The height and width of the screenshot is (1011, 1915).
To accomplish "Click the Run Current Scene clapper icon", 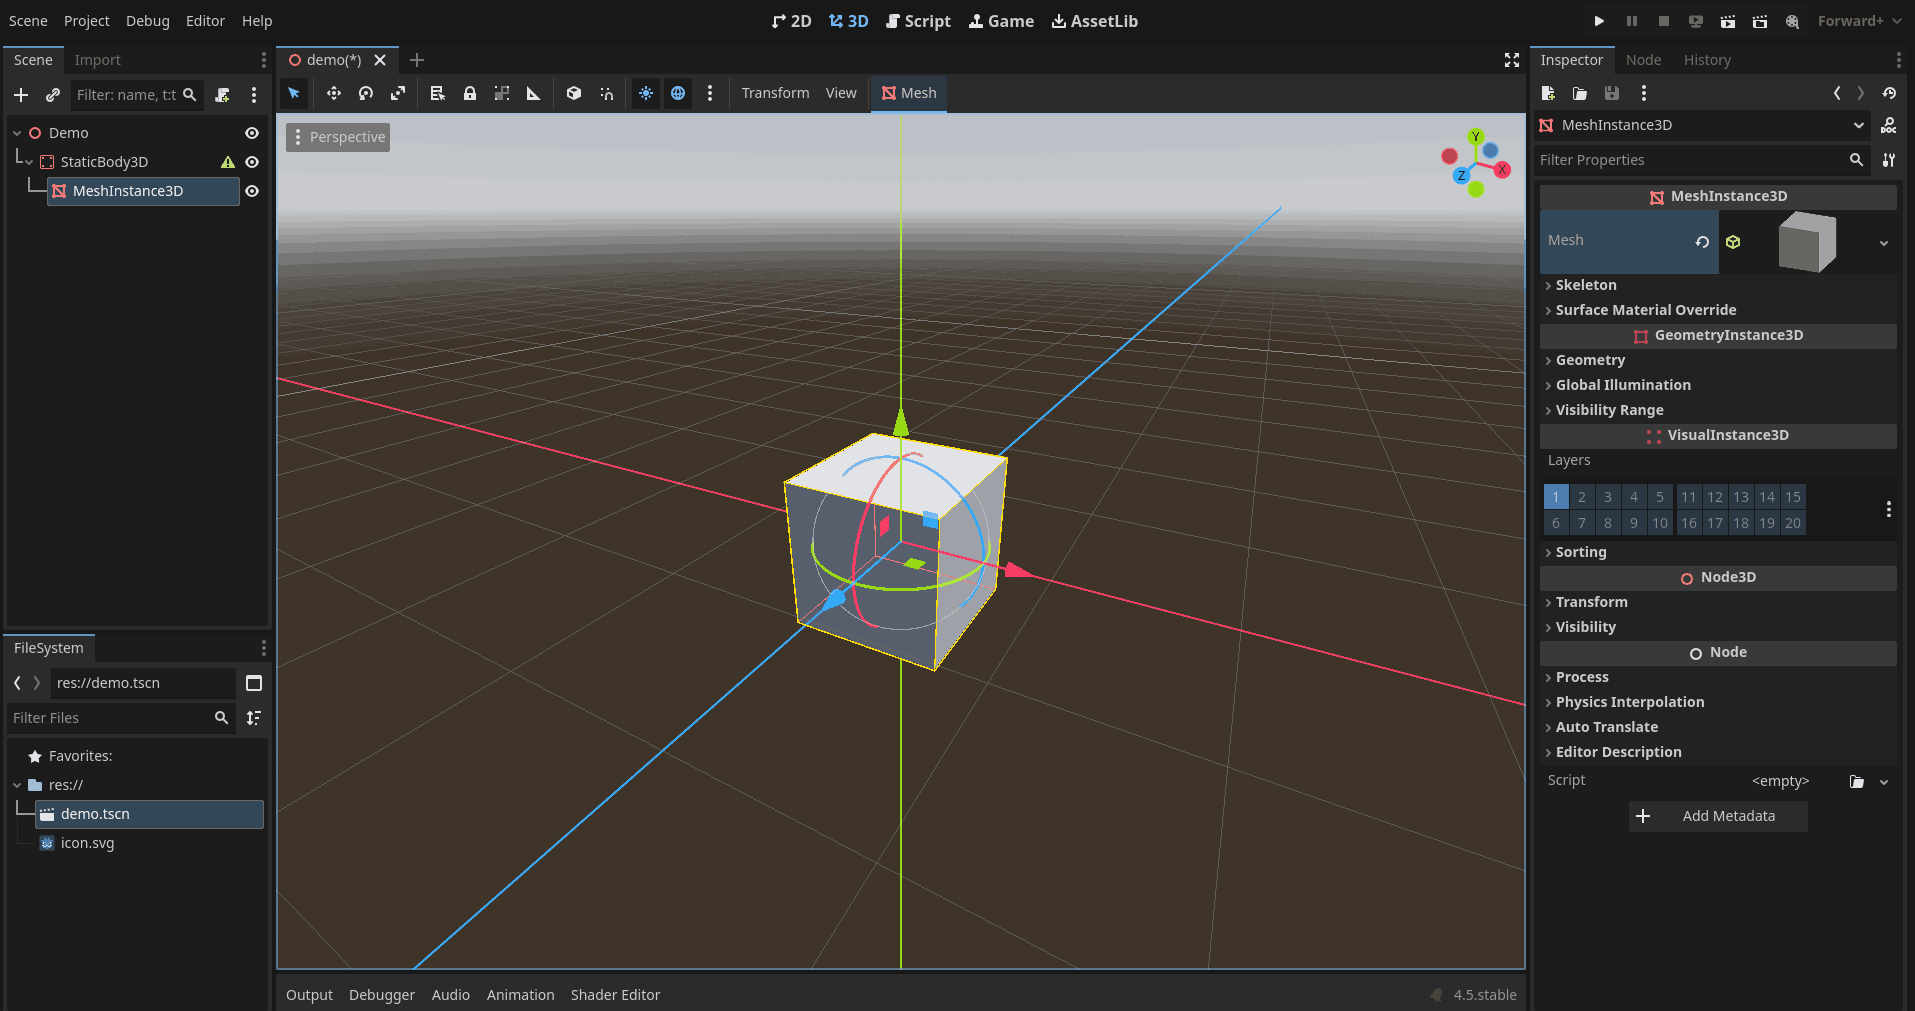I will click(1728, 21).
